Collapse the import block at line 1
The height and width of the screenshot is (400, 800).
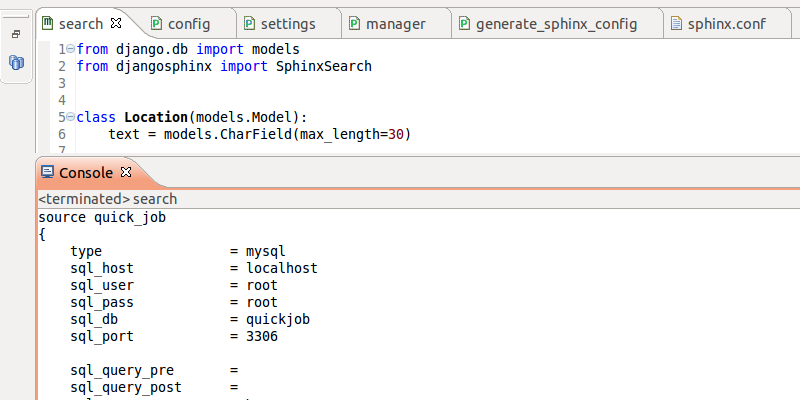(71, 49)
